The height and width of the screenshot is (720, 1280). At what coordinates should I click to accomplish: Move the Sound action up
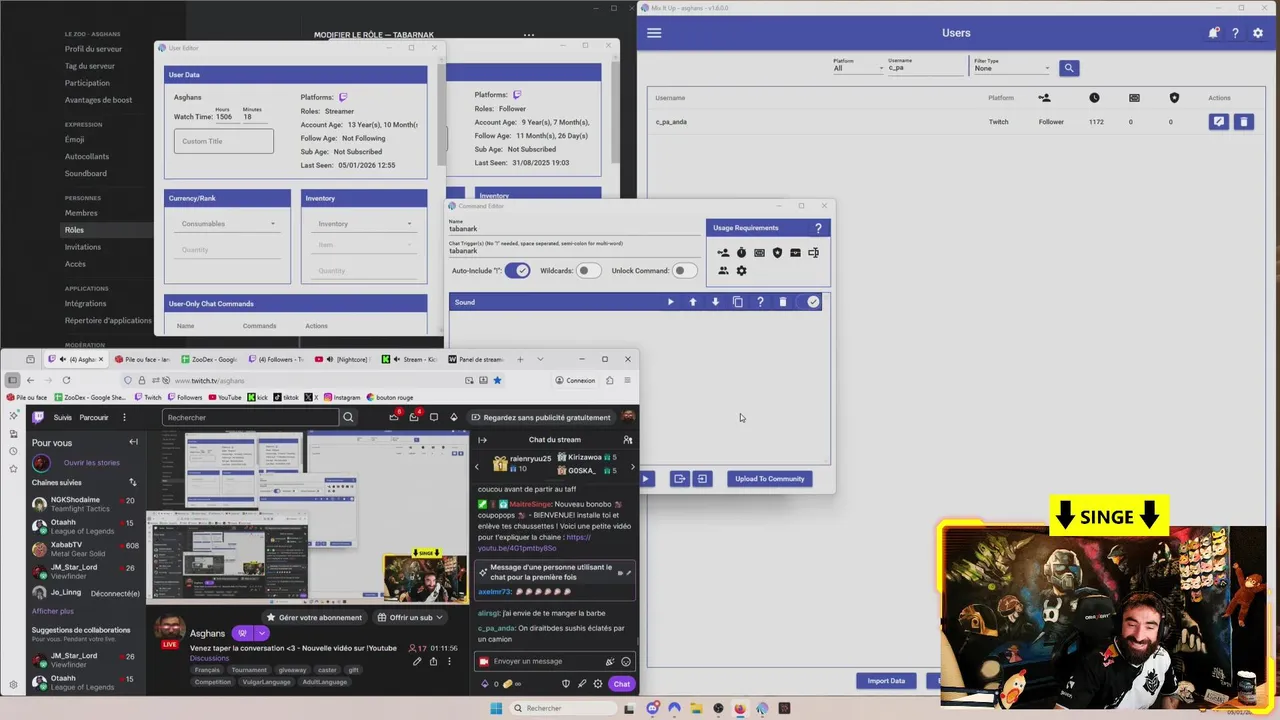tap(692, 302)
